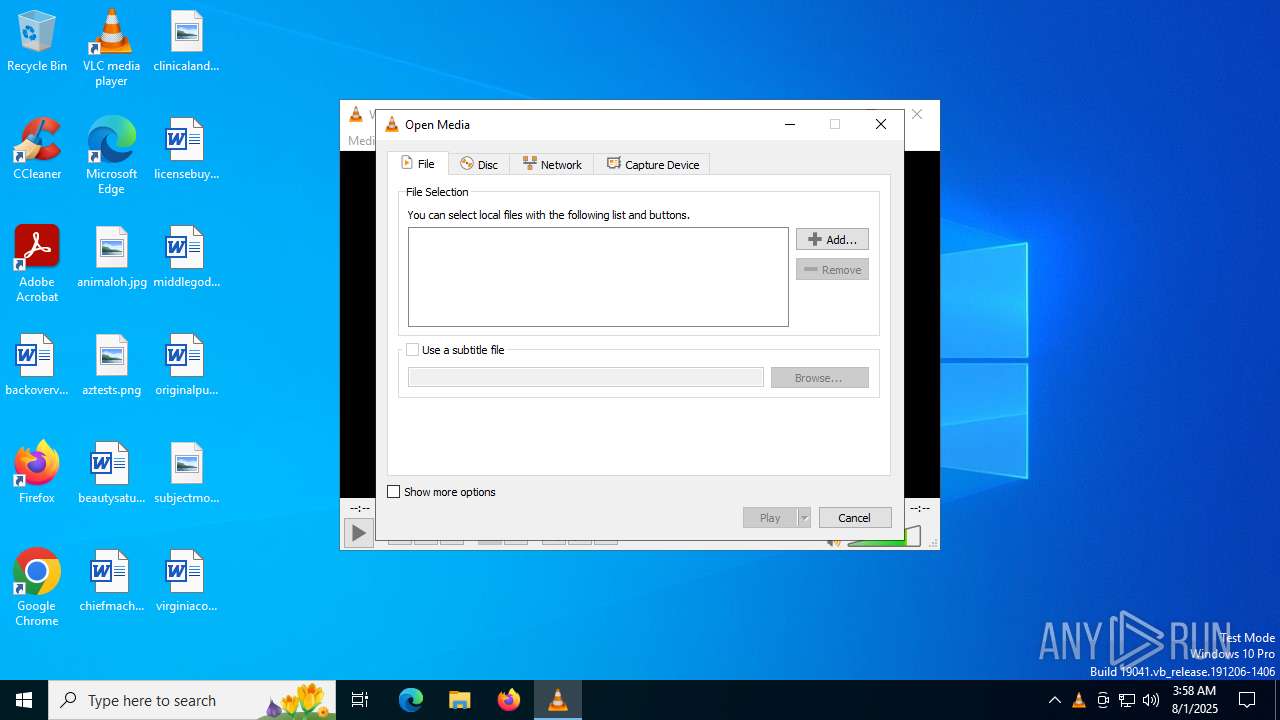Image resolution: width=1280 pixels, height=720 pixels.
Task: Open Firefox from the taskbar
Action: click(x=509, y=700)
